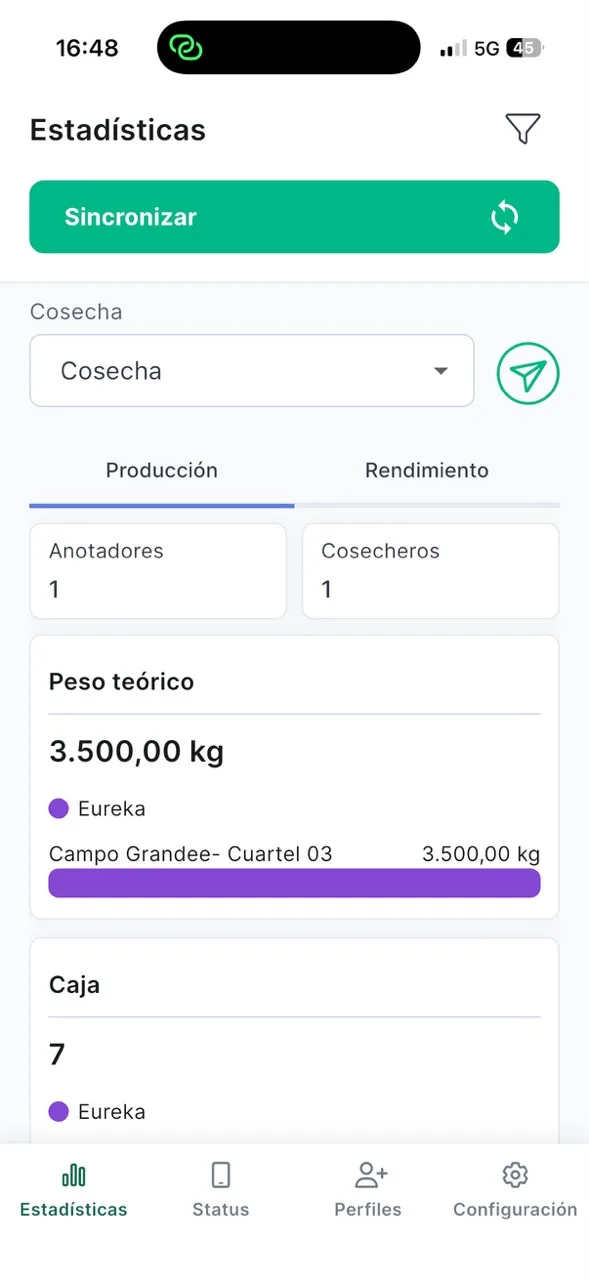589x1280 pixels.
Task: Switch to the Rendimiento tab
Action: [x=427, y=470]
